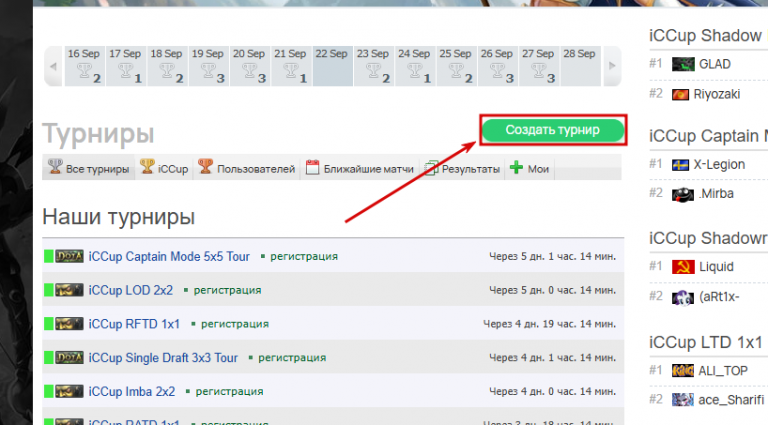
Task: Click Liquid's Soviet flag icon
Action: pos(683,267)
